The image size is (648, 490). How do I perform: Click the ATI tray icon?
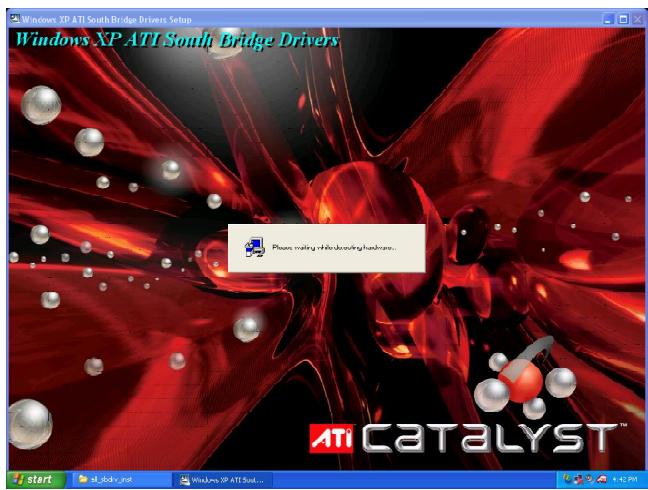pyautogui.click(x=602, y=479)
